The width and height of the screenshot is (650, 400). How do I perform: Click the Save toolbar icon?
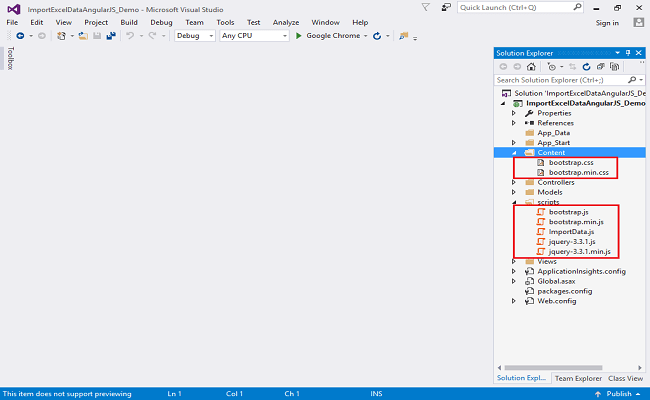pos(97,36)
